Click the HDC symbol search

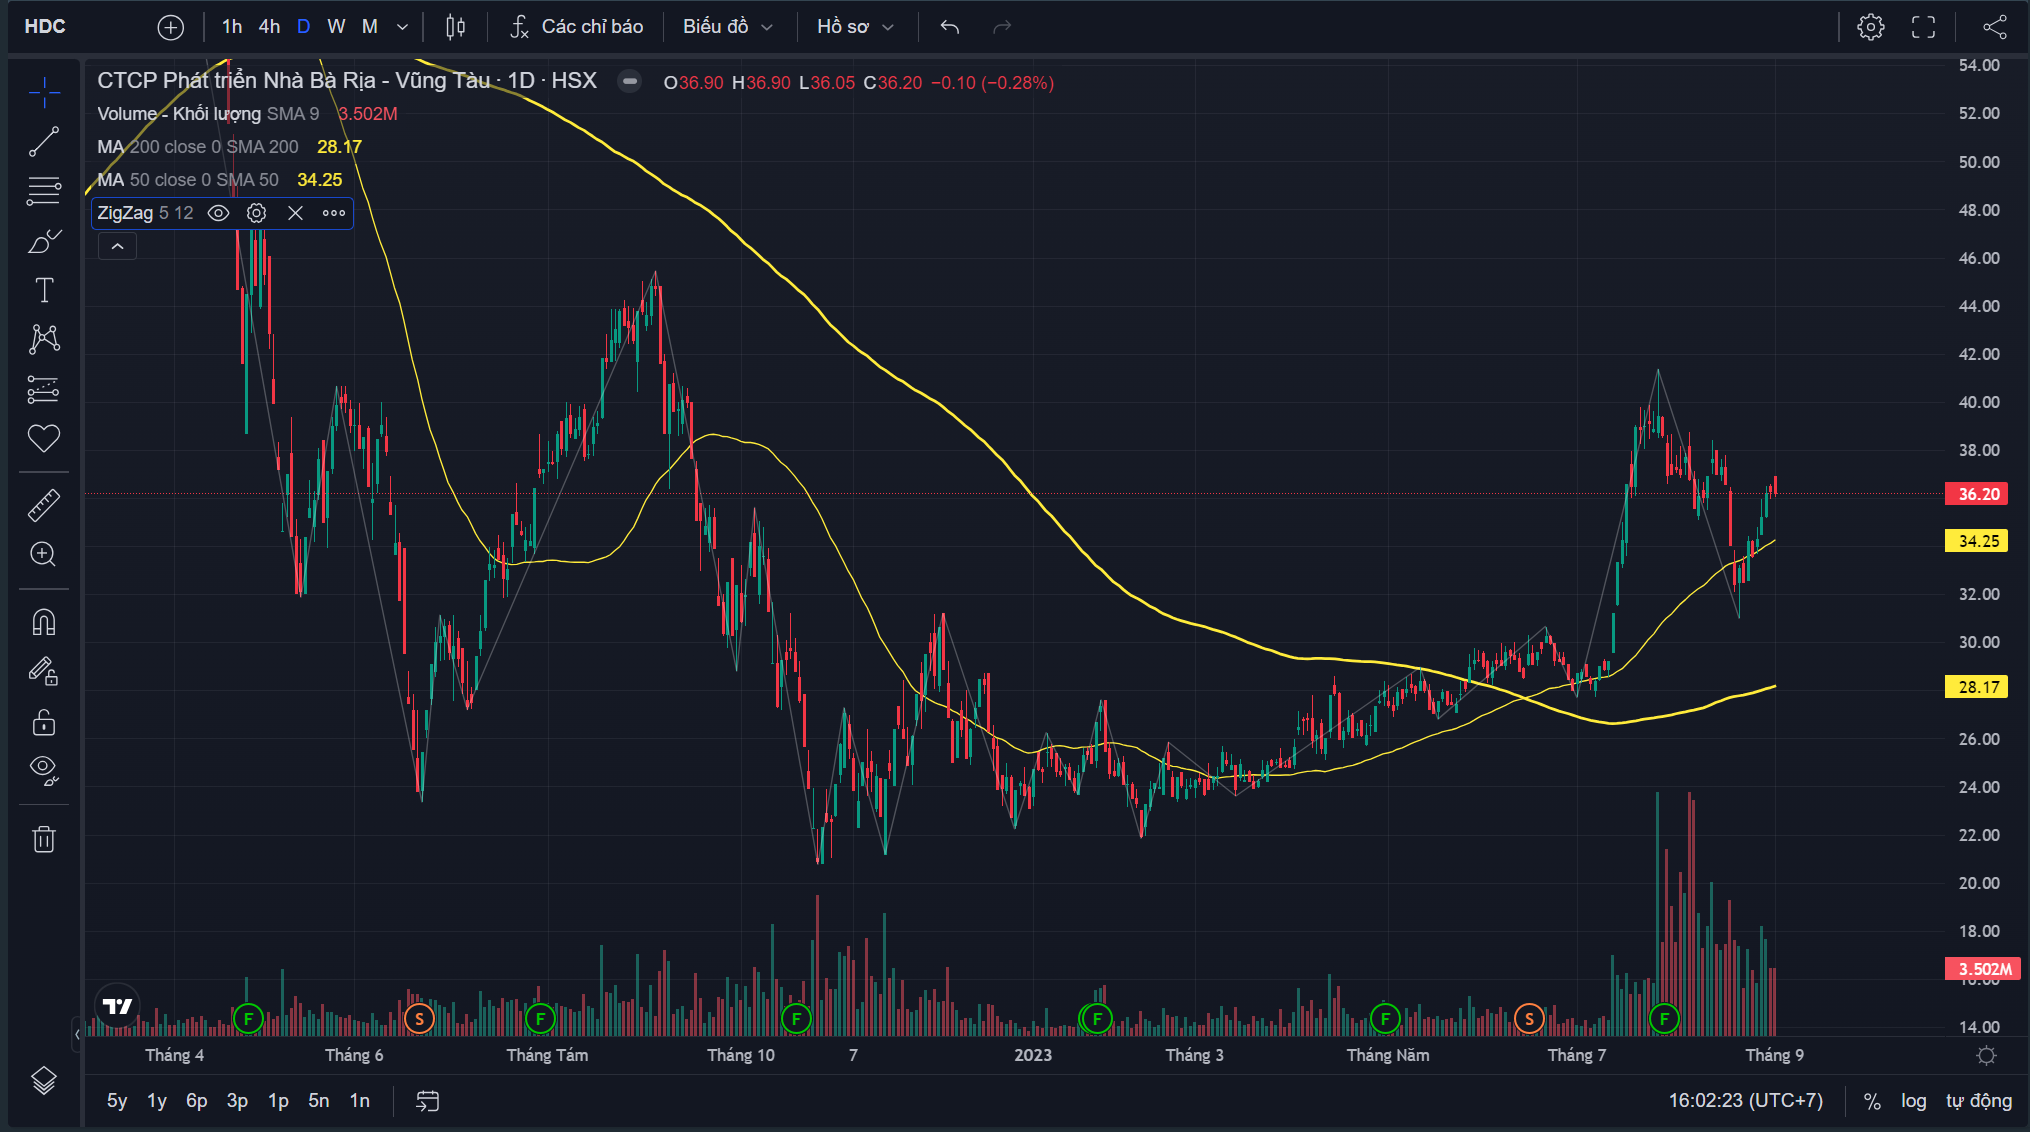[45, 27]
